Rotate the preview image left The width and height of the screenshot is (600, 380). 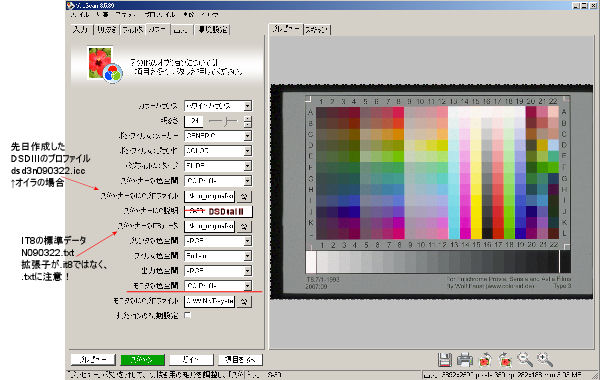tap(485, 360)
